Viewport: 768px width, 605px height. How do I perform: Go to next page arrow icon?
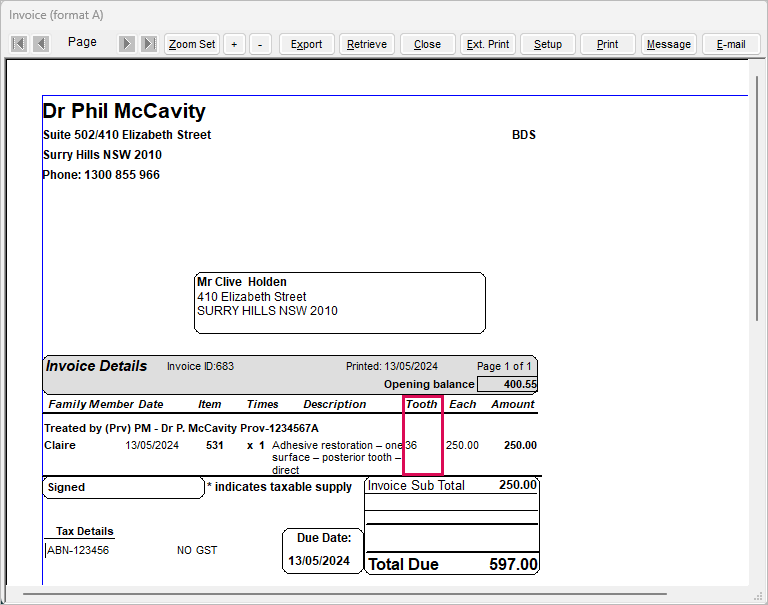point(126,44)
